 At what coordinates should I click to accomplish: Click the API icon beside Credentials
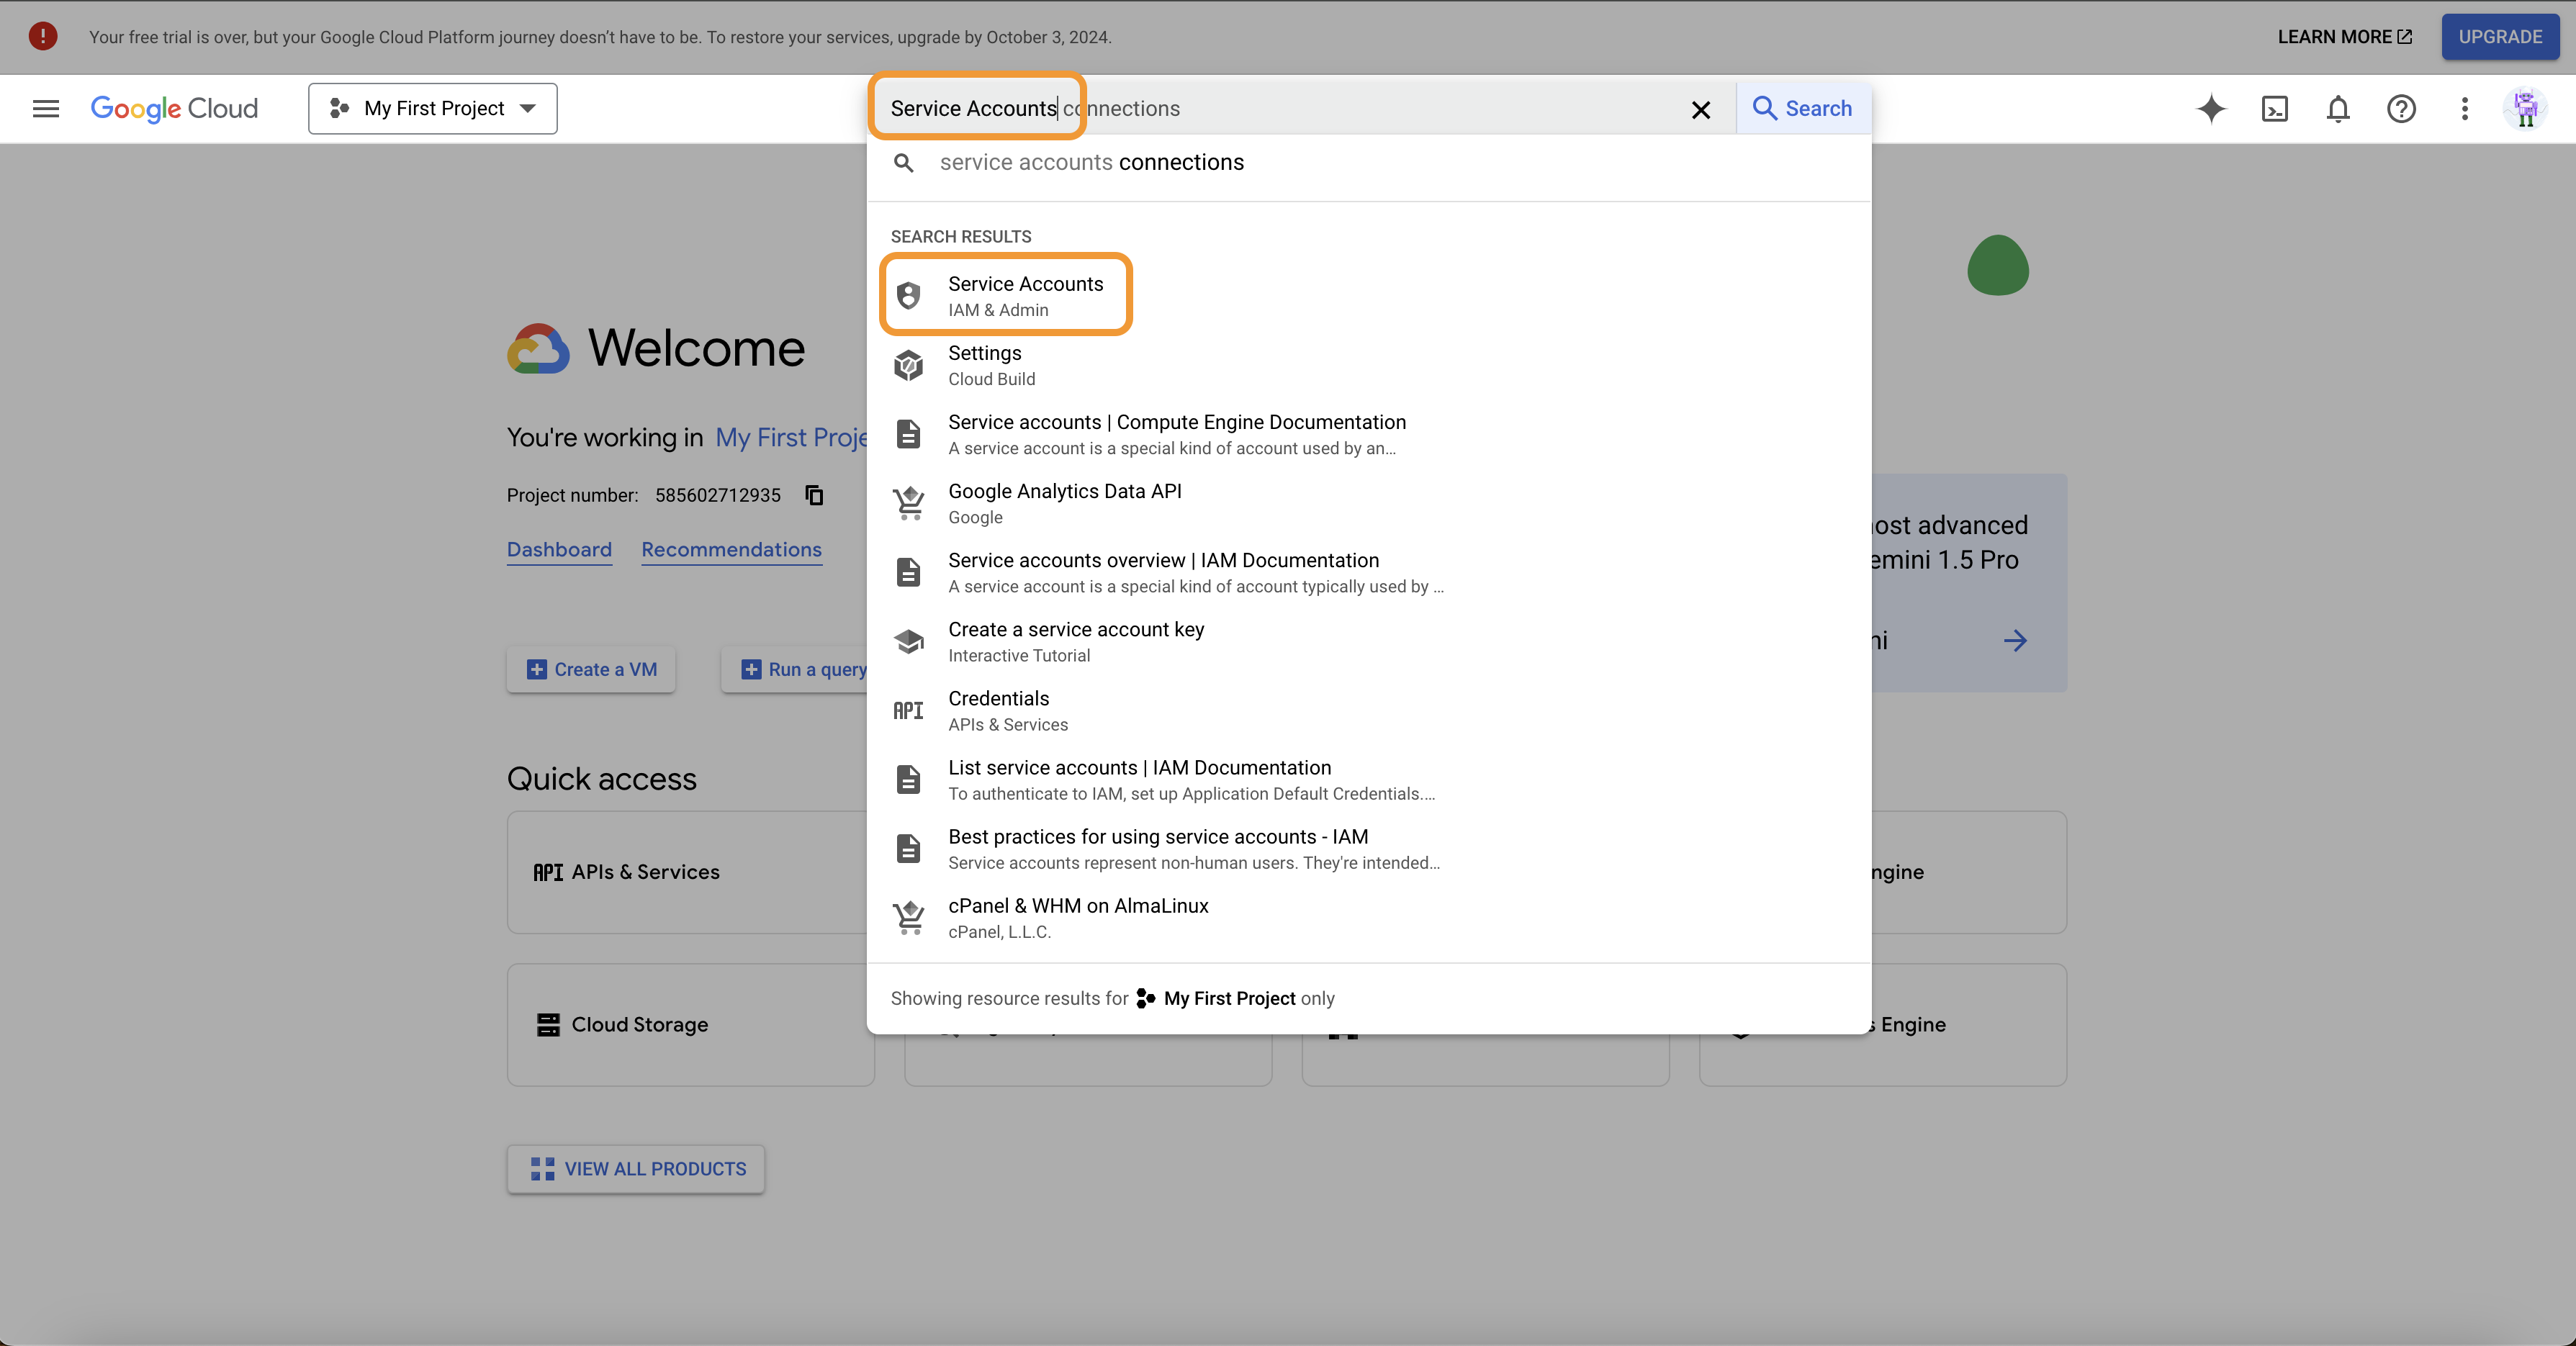coord(908,710)
